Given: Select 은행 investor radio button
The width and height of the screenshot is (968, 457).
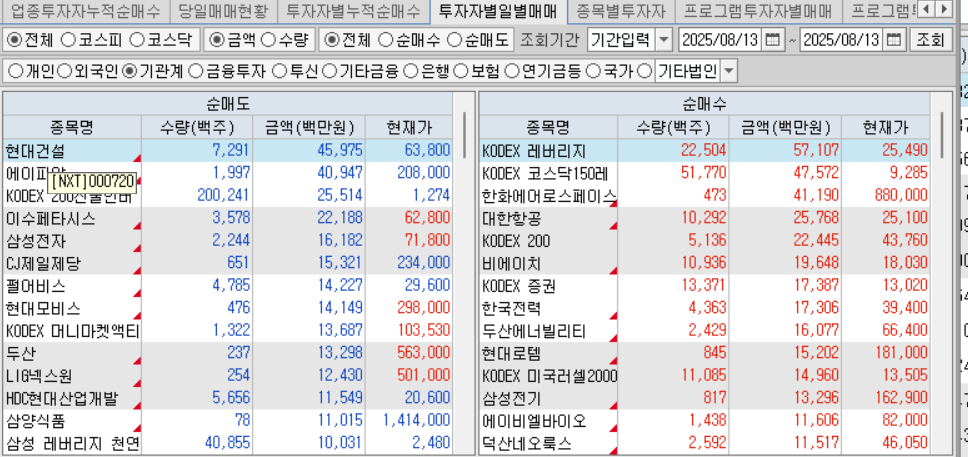Looking at the screenshot, I should coord(411,72).
